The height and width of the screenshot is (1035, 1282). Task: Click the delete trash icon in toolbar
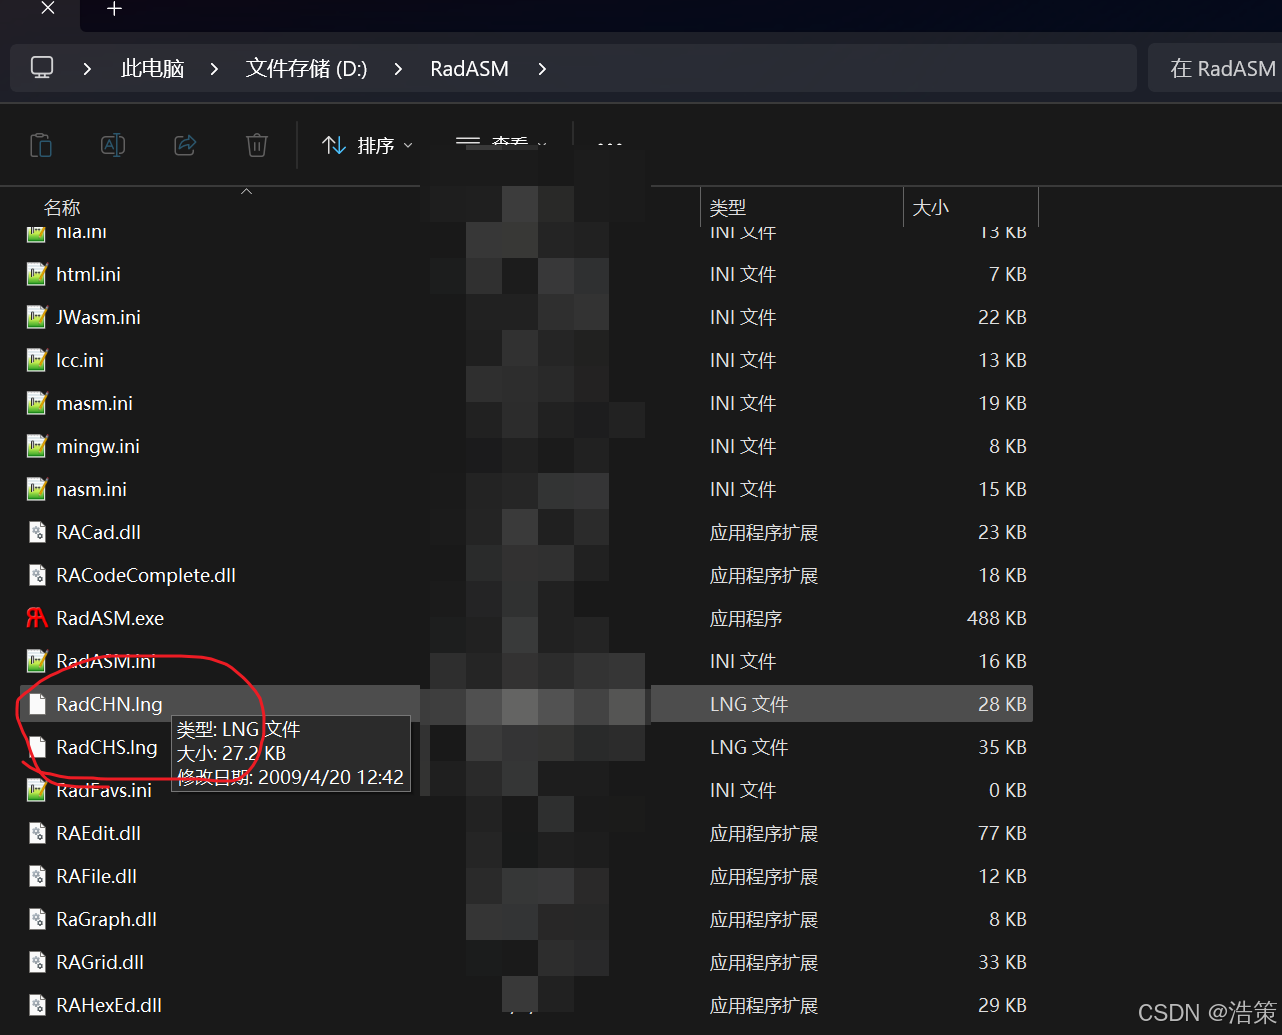tap(257, 145)
